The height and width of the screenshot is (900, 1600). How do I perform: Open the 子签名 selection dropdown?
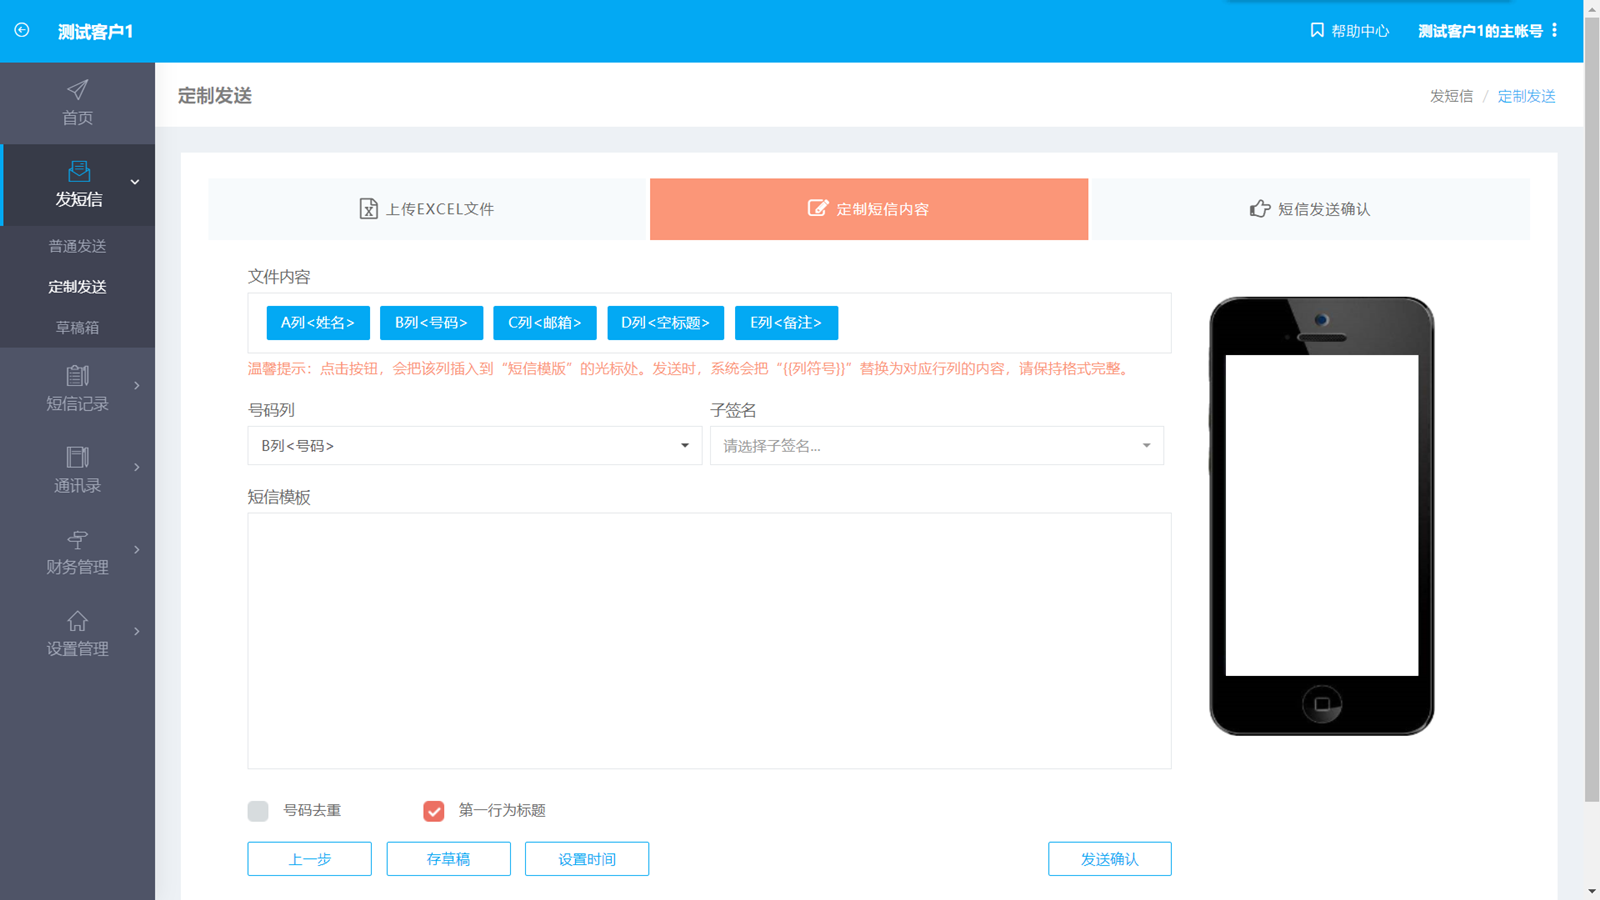tap(936, 446)
